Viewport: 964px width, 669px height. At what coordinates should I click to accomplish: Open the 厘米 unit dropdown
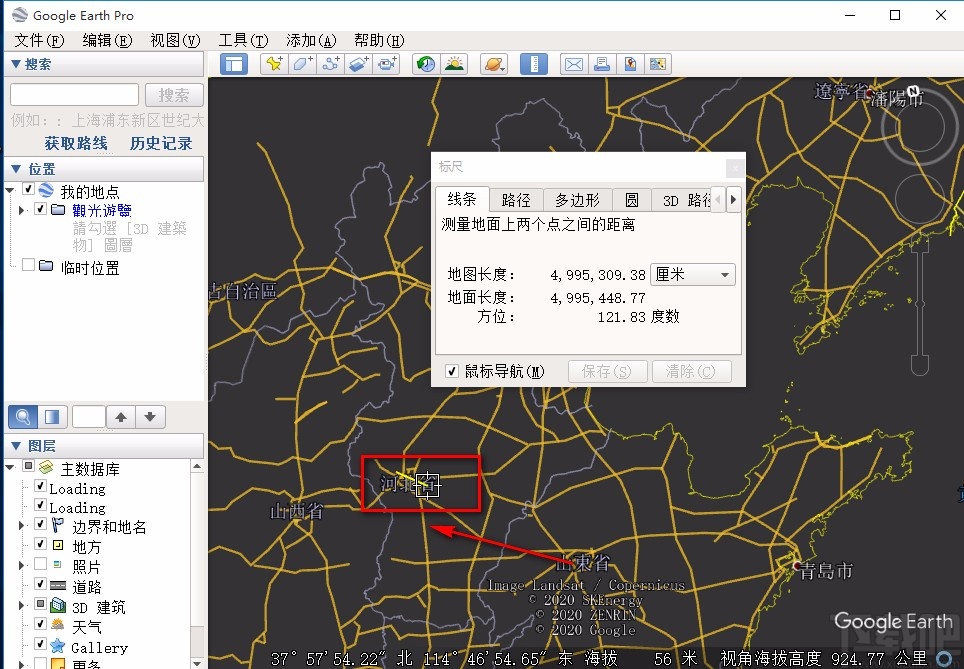[692, 274]
